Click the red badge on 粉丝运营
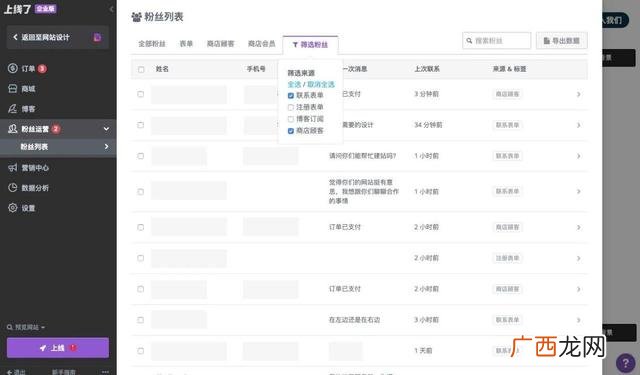 click(x=56, y=129)
